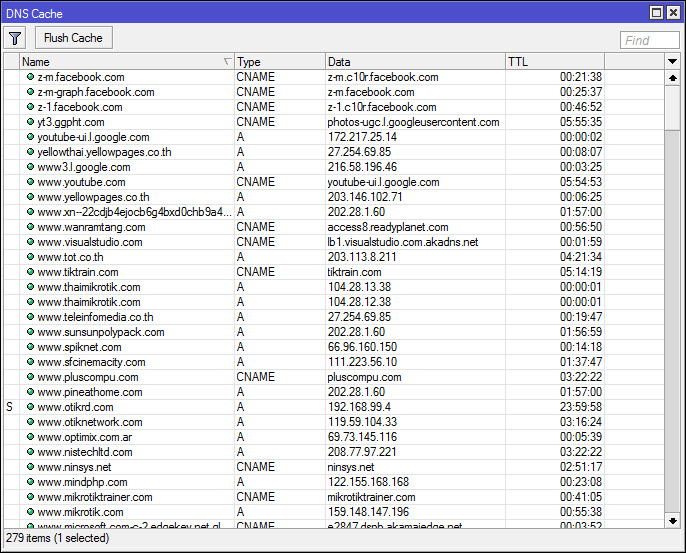The height and width of the screenshot is (553, 686).
Task: Click data cell photos-ugc.l.googleusercontent.com
Action: pos(413,122)
